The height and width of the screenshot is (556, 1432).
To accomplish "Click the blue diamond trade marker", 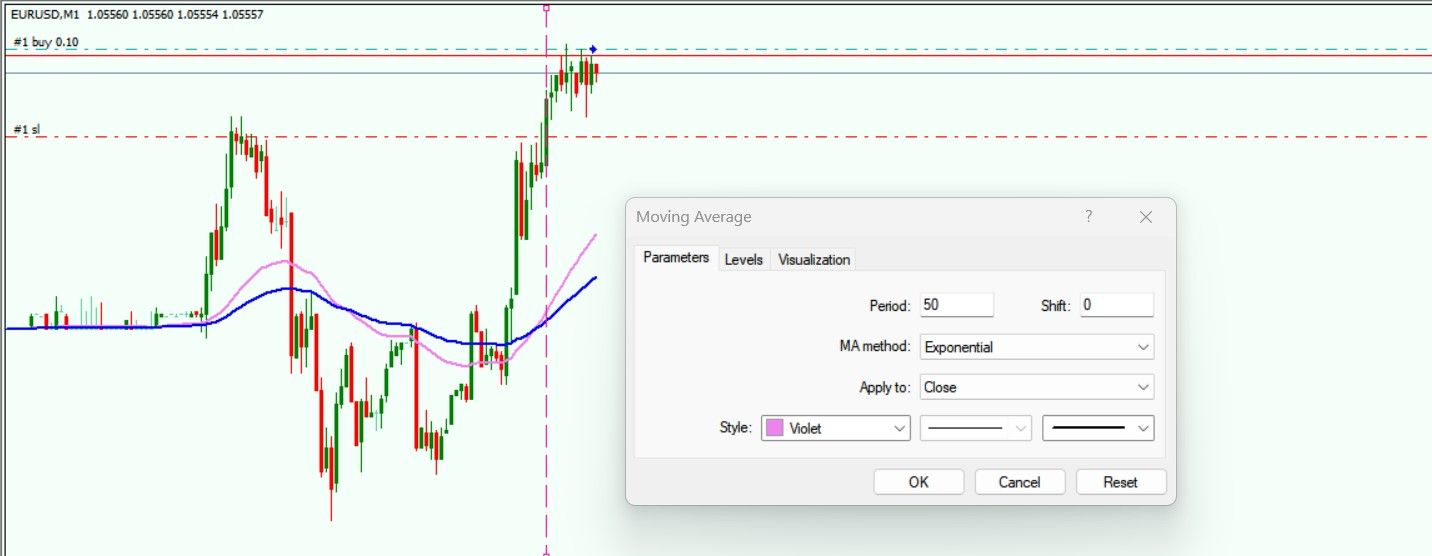I will click(x=593, y=49).
